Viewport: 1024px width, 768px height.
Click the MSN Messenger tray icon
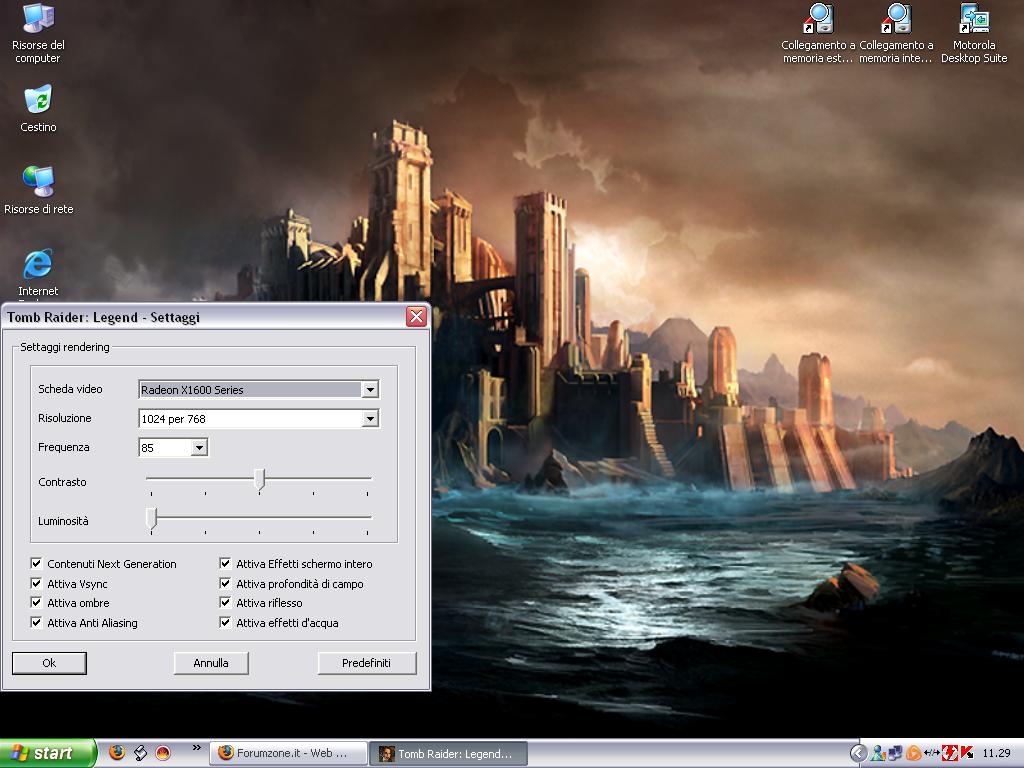878,754
